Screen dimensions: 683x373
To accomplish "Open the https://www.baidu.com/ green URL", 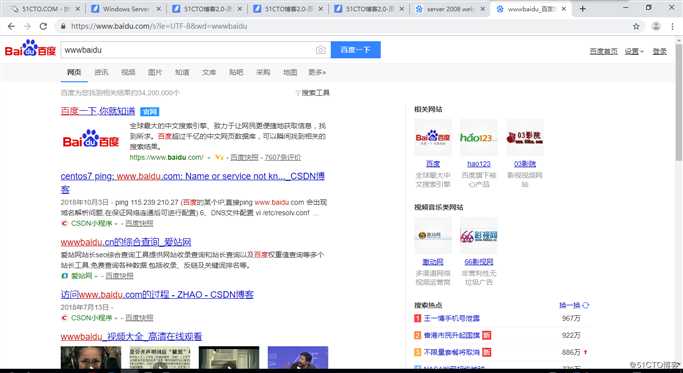I will [x=166, y=157].
